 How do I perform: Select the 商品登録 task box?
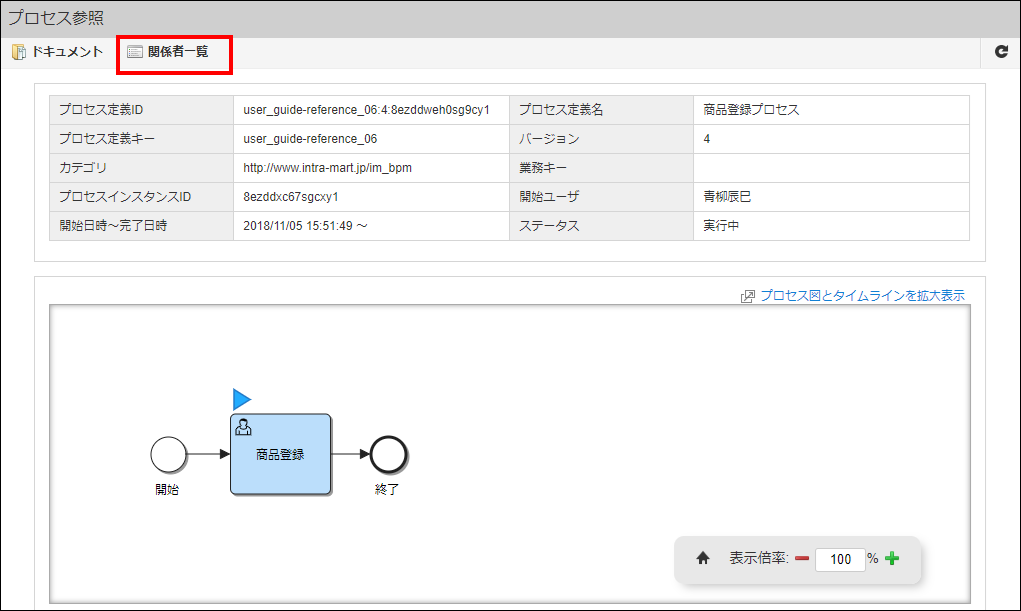280,464
